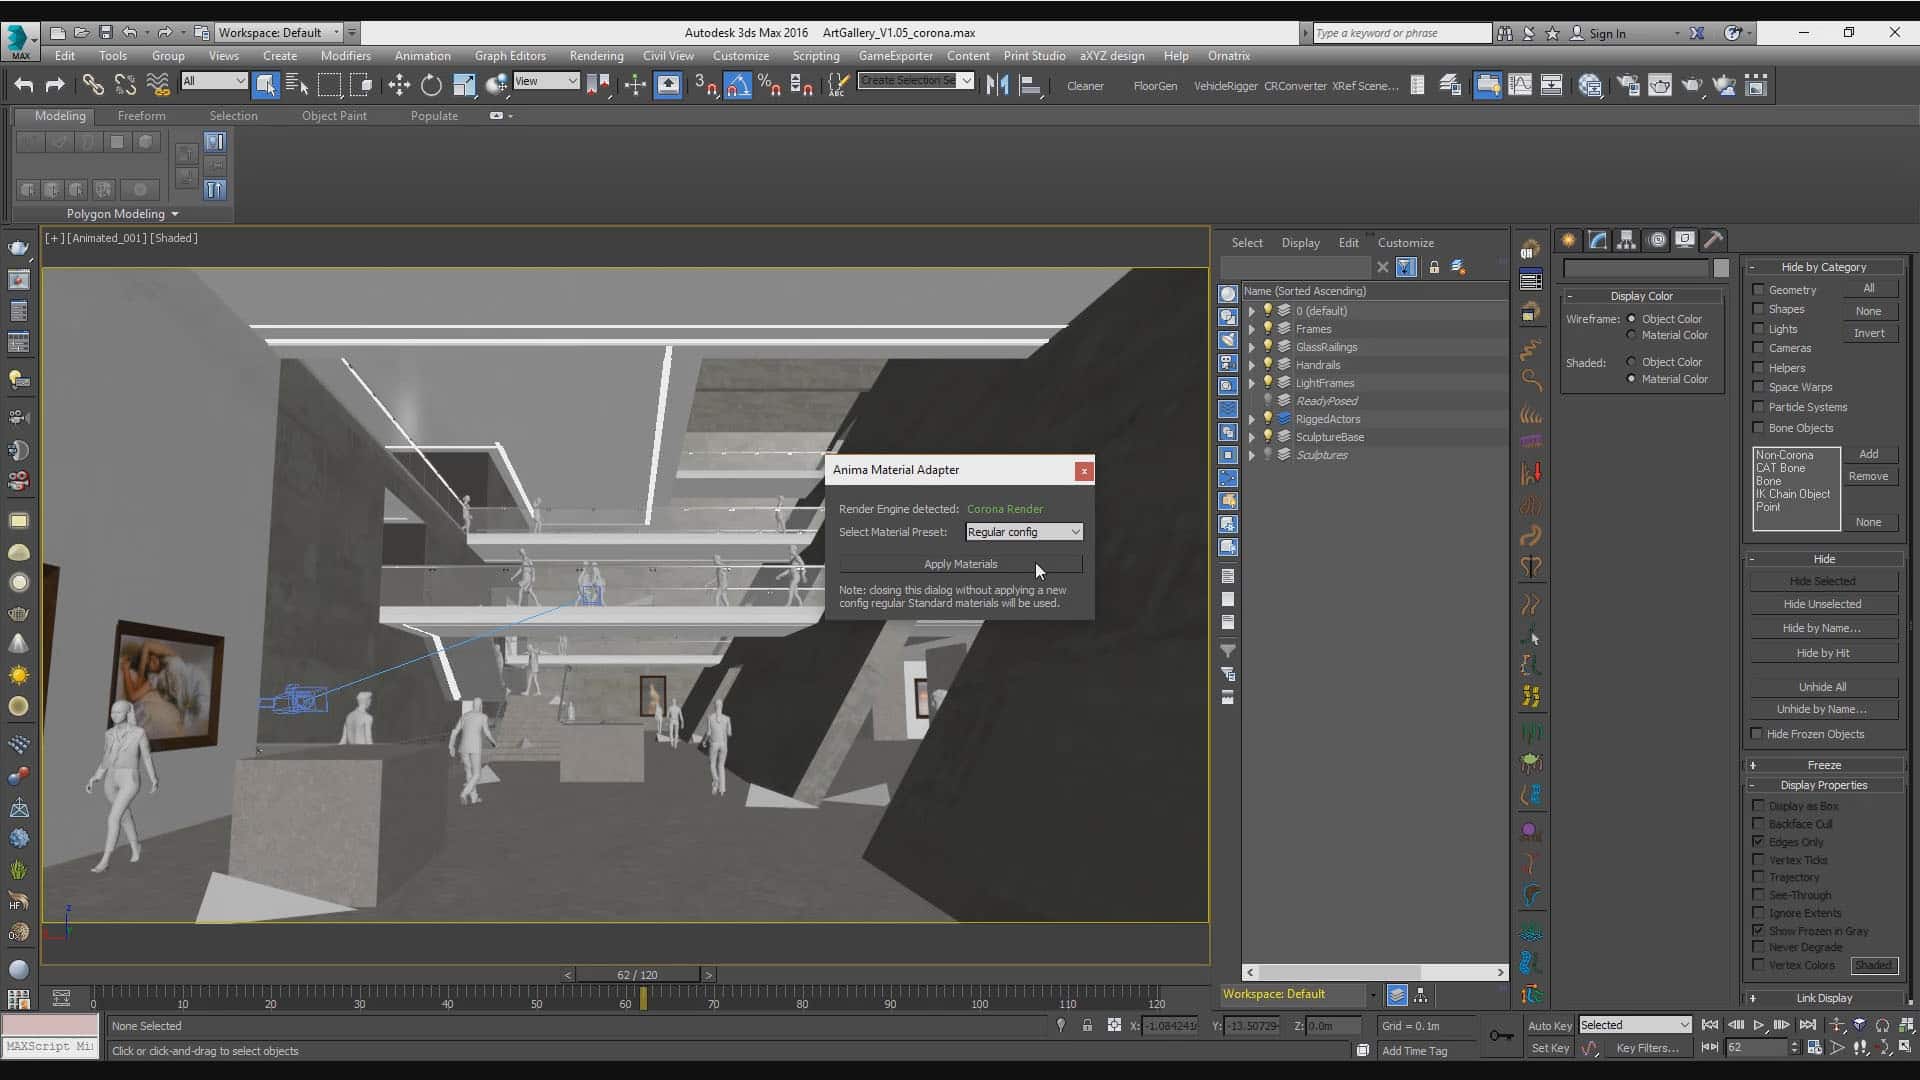Click the Apply Materials button
Image resolution: width=1920 pixels, height=1080 pixels.
click(x=960, y=564)
